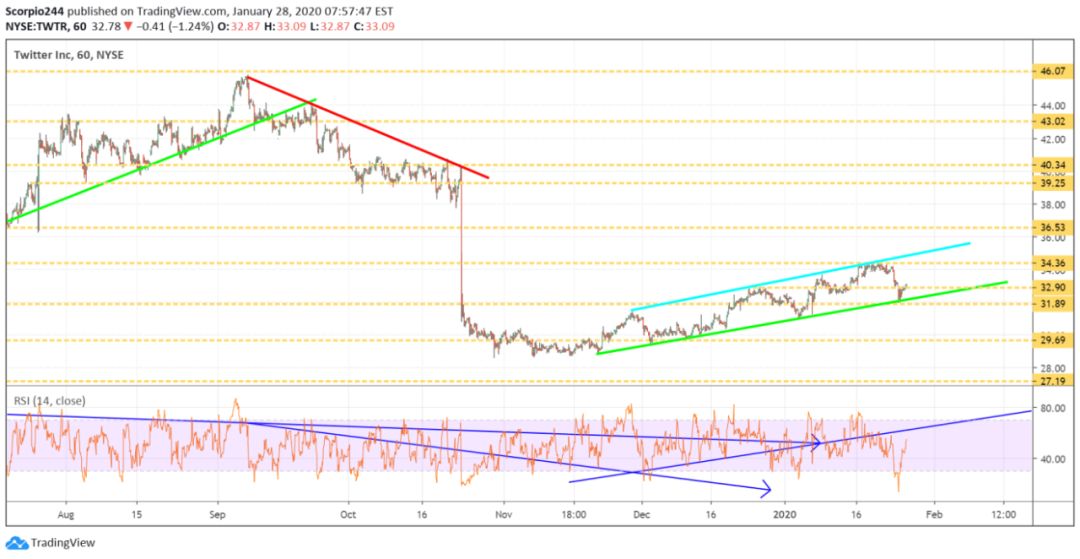Click the 32.90 price level label
The height and width of the screenshot is (559, 1080).
tap(1052, 287)
